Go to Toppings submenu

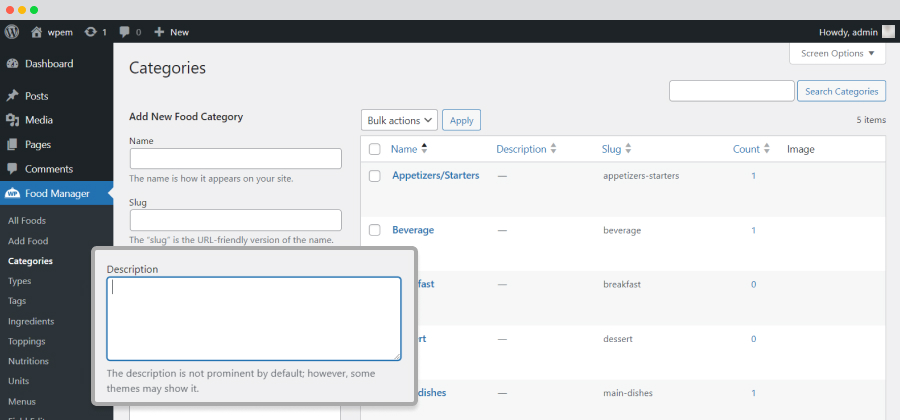pos(26,341)
